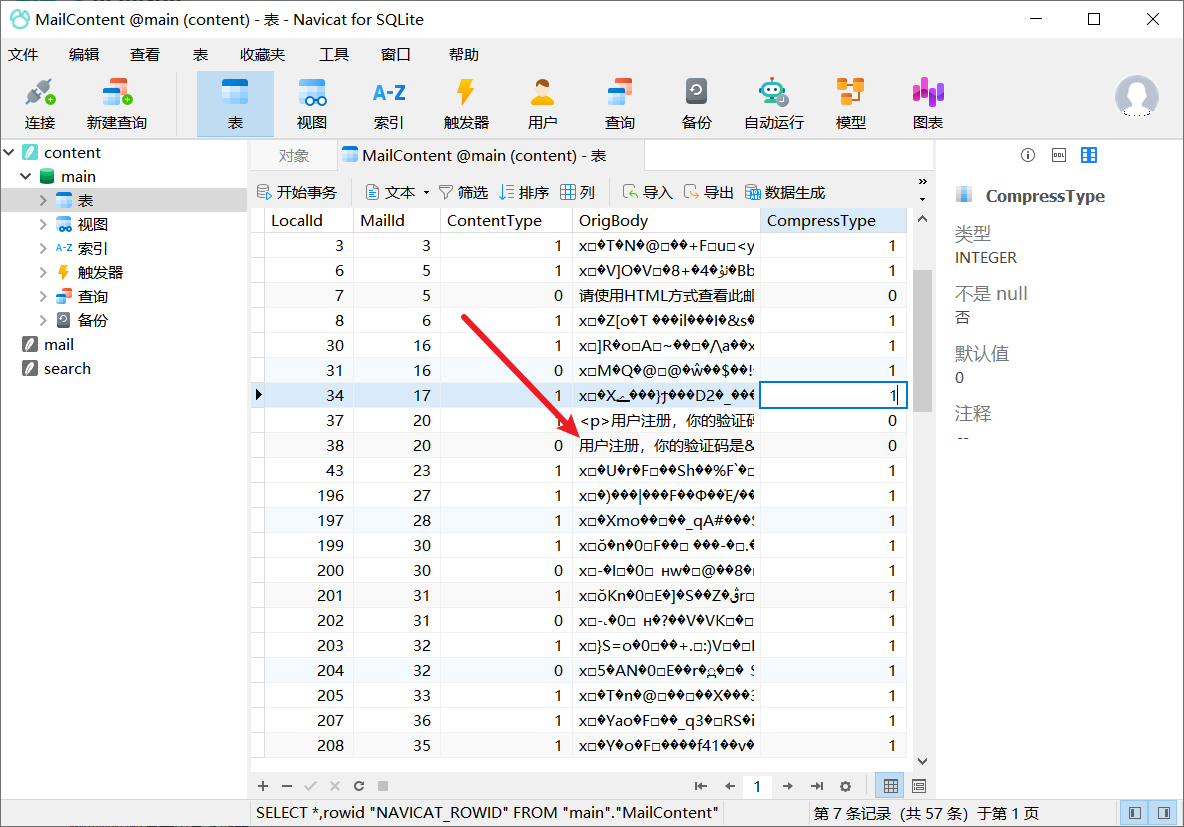Show the column details panel icon

pyautogui.click(x=1089, y=155)
